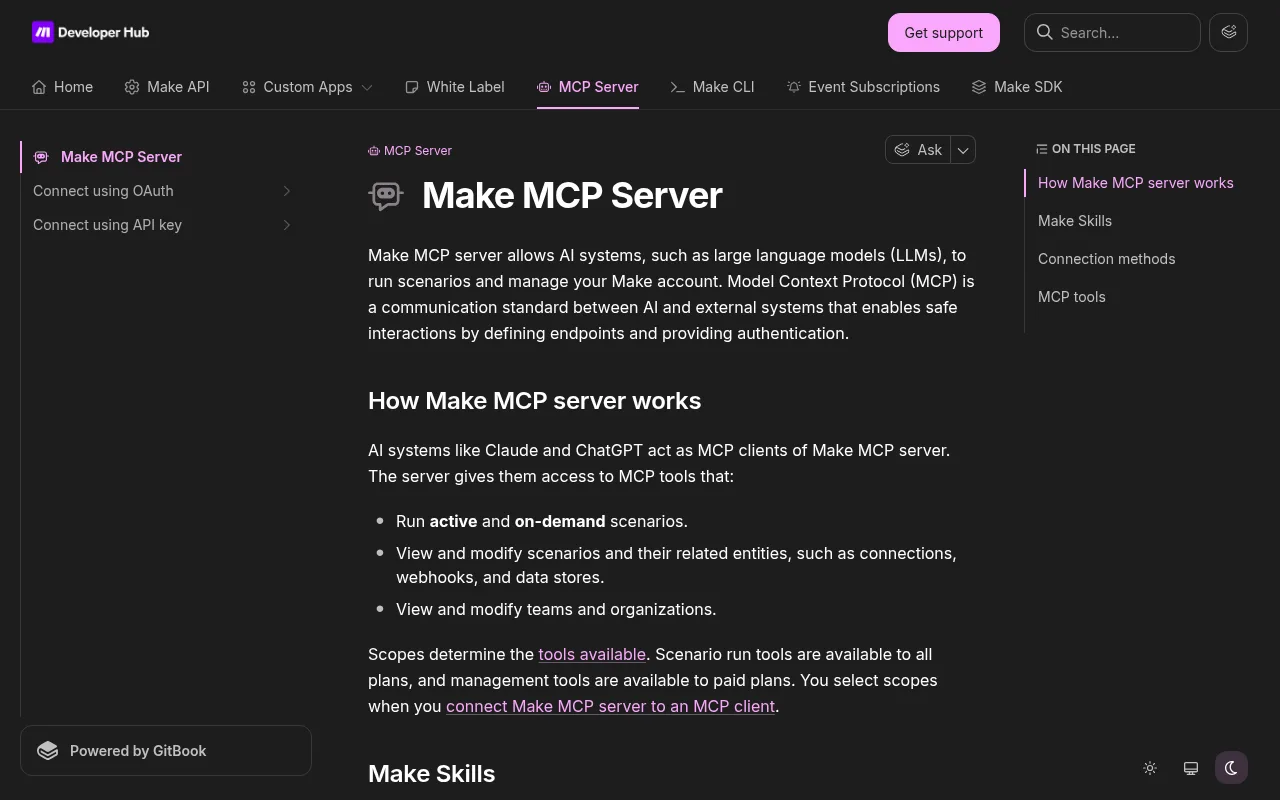Open the Event Subscriptions tab

click(863, 87)
